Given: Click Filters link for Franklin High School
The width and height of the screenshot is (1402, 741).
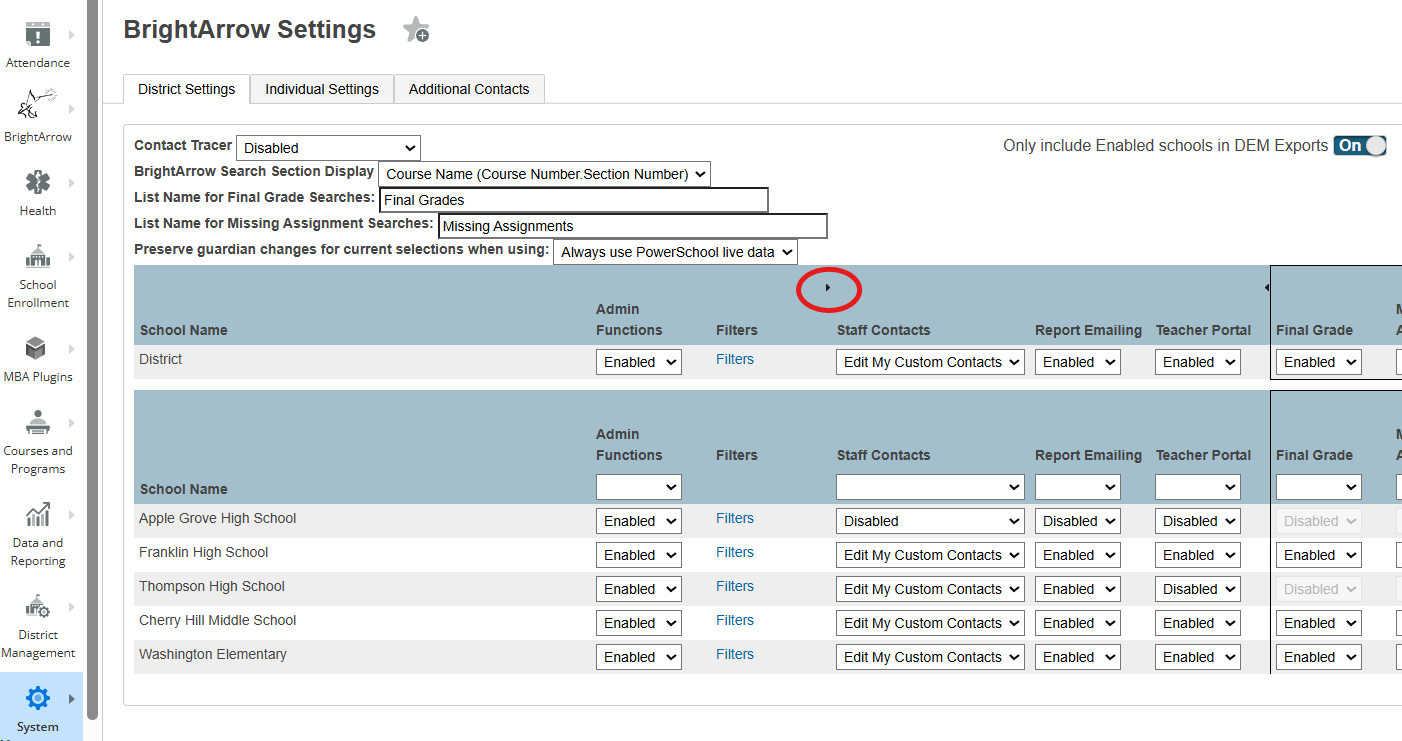Looking at the screenshot, I should [735, 552].
